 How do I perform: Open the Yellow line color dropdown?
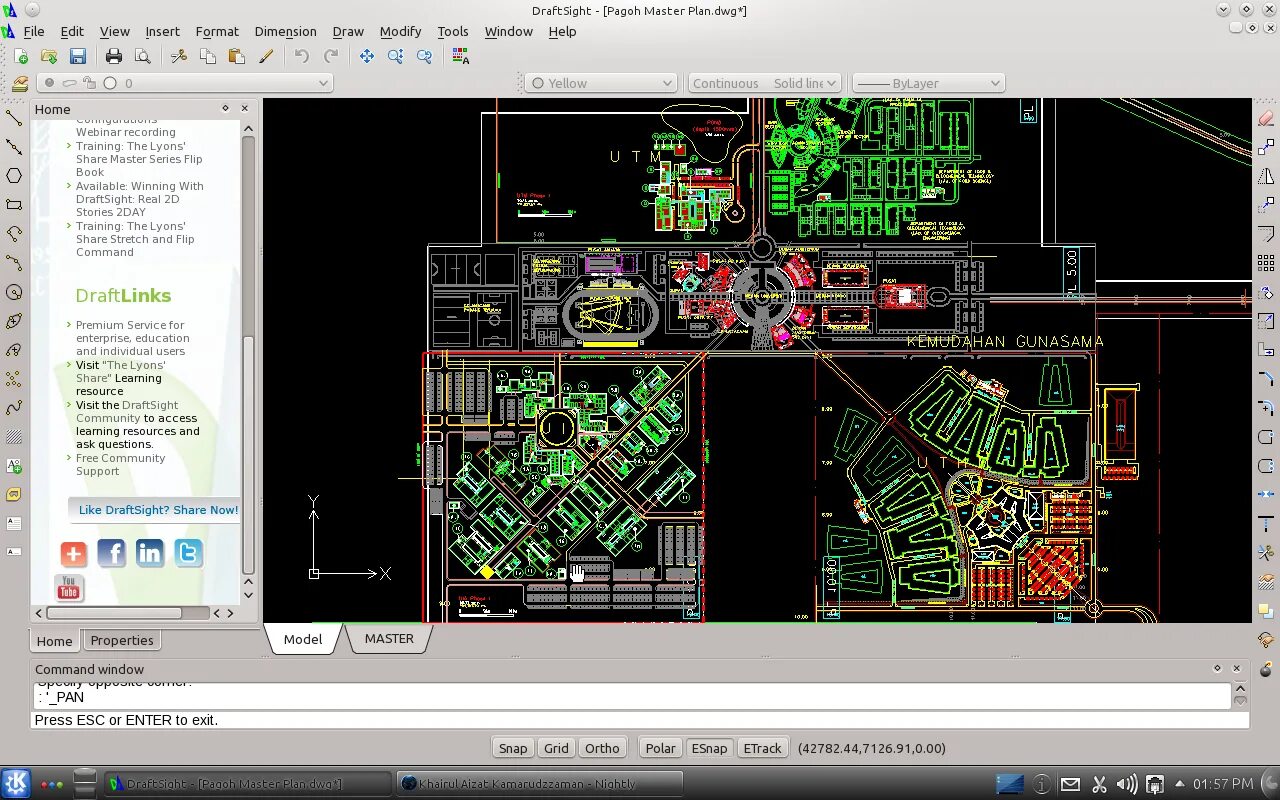[x=602, y=83]
